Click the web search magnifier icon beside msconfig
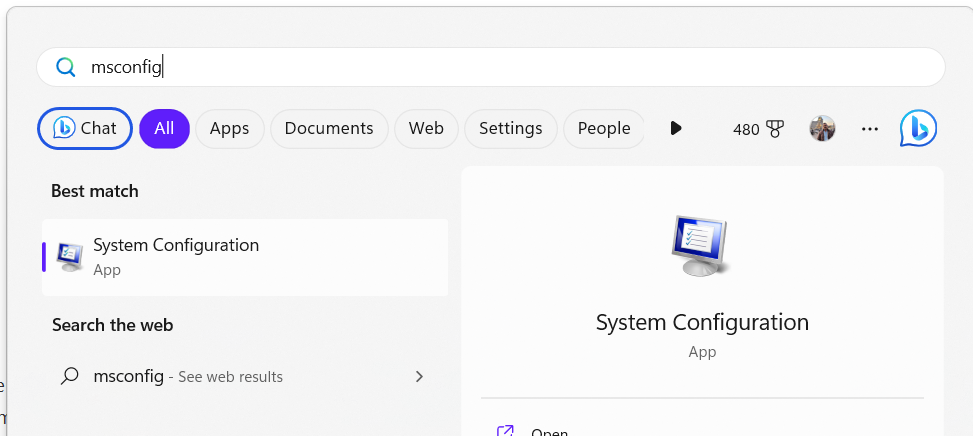Image resolution: width=973 pixels, height=436 pixels. [x=70, y=376]
